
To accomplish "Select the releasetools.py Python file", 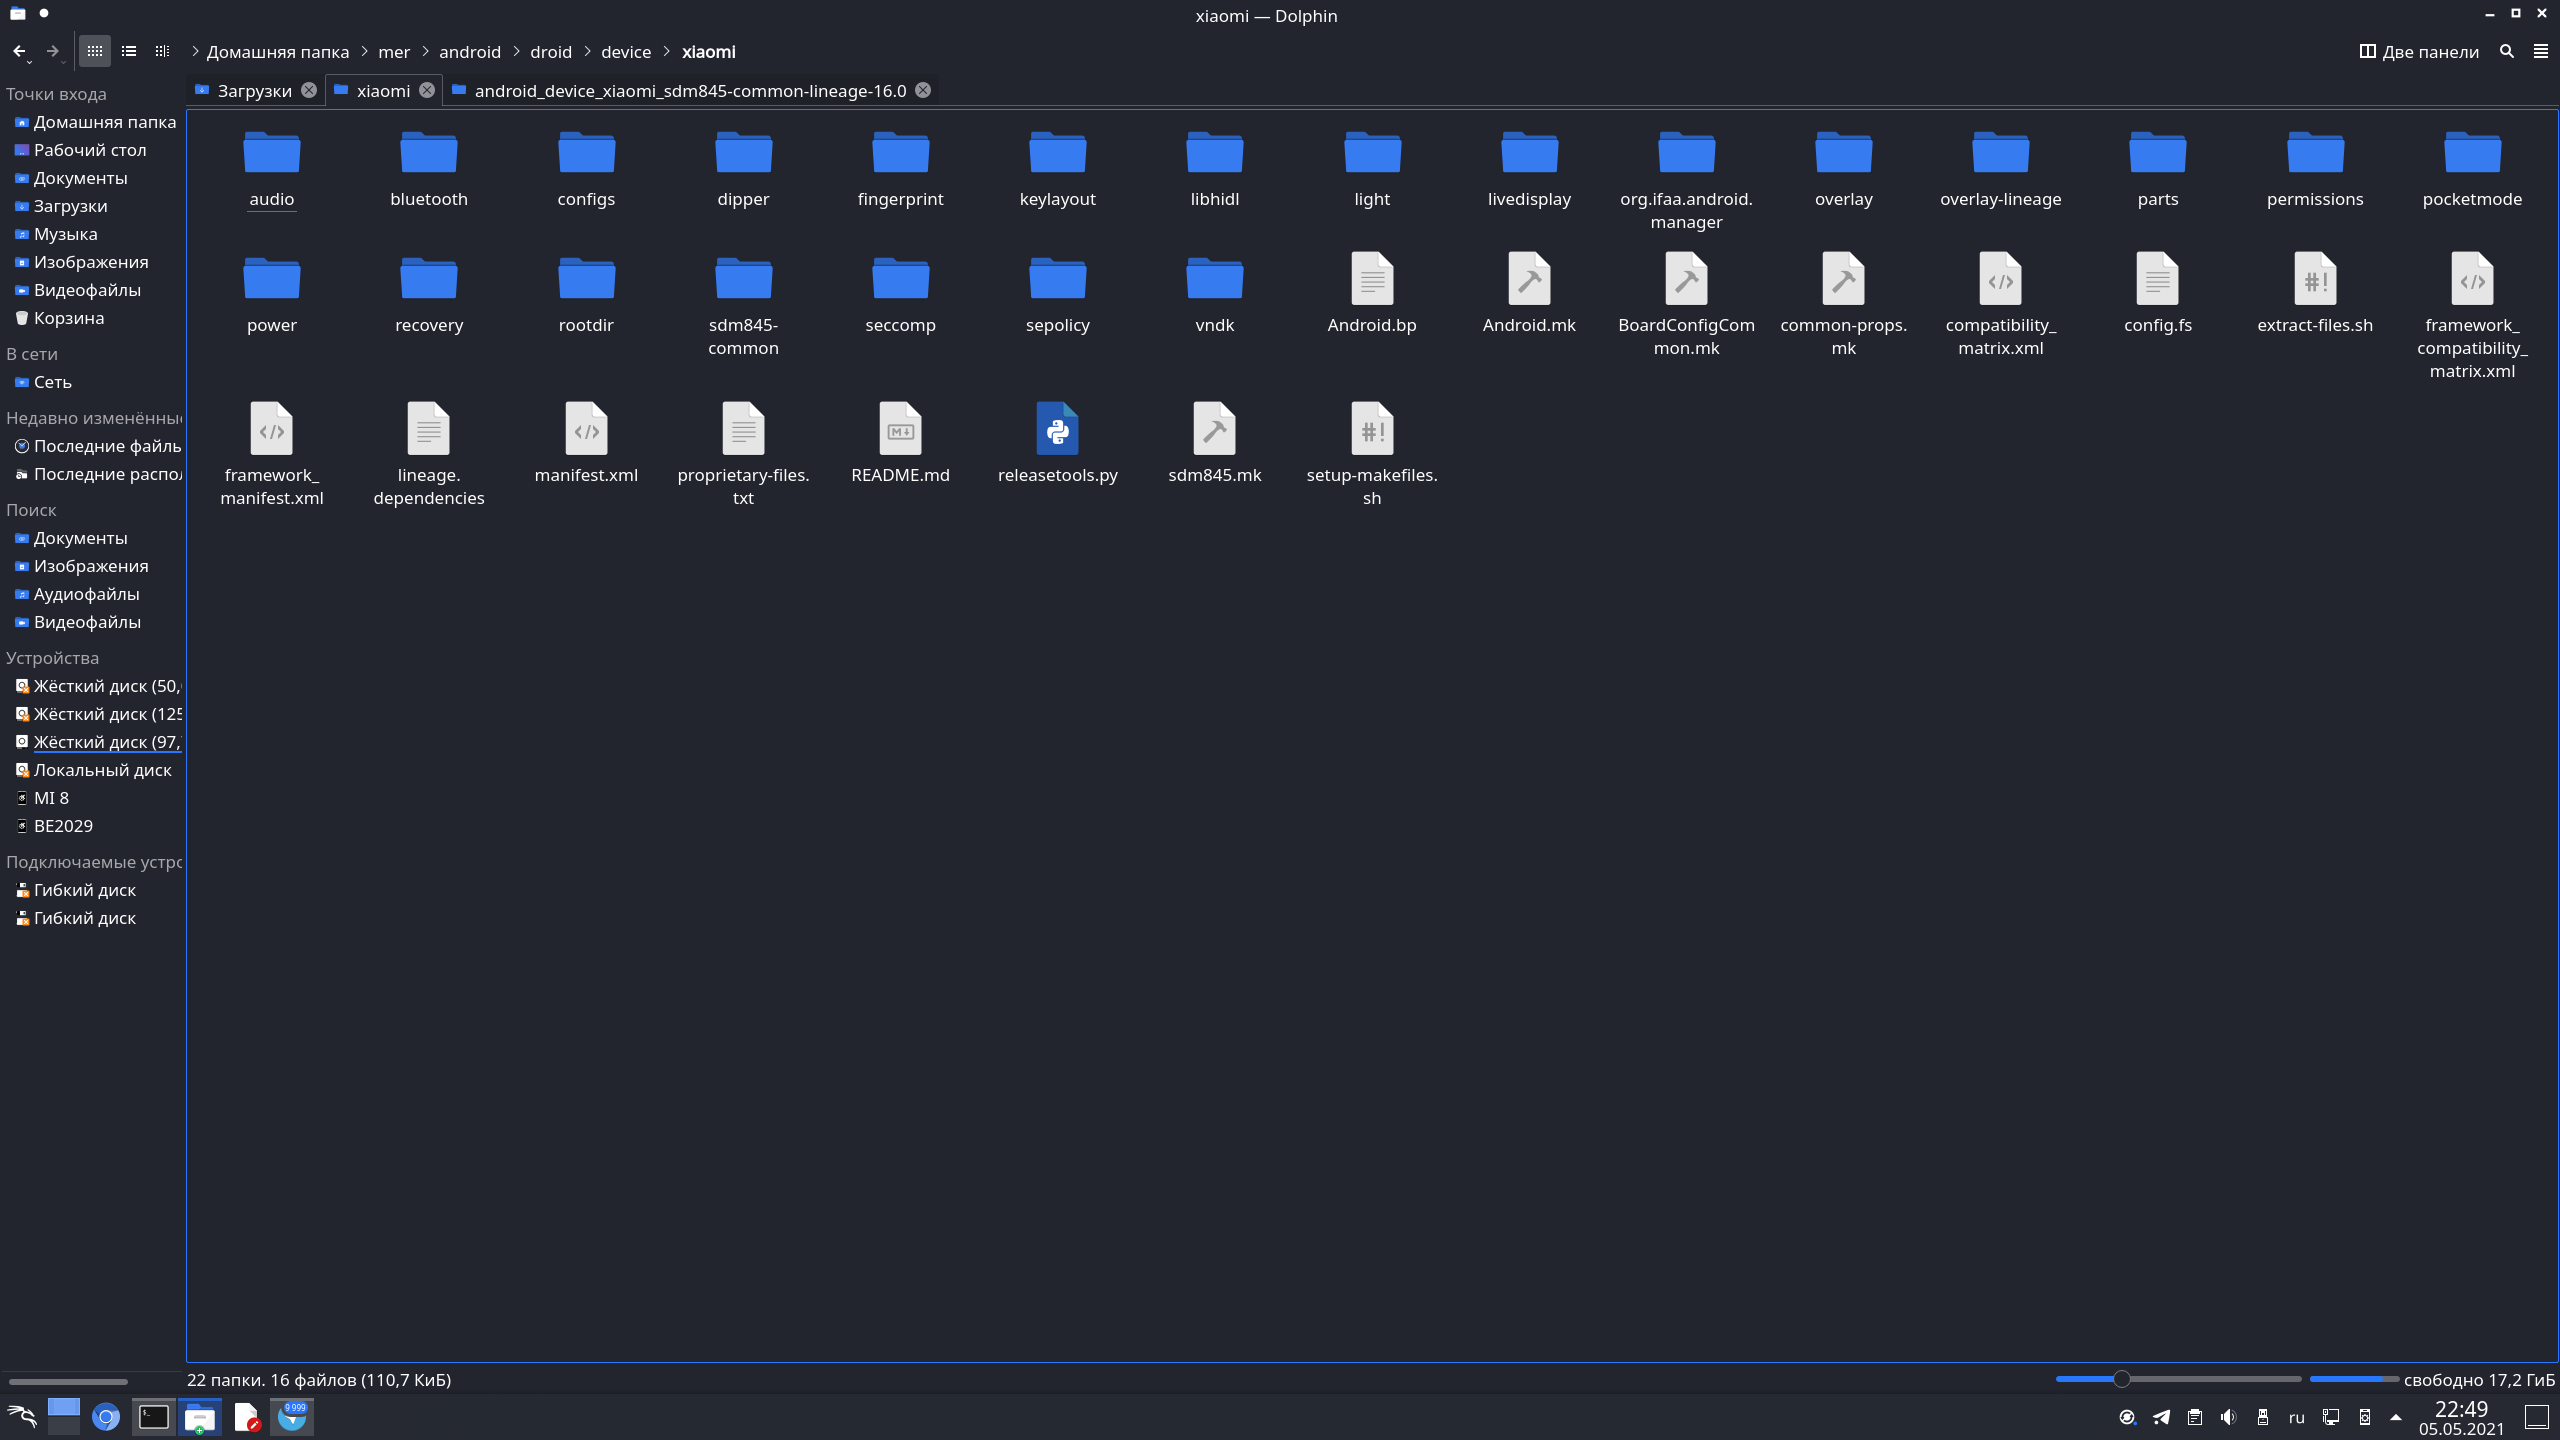I will point(1057,444).
